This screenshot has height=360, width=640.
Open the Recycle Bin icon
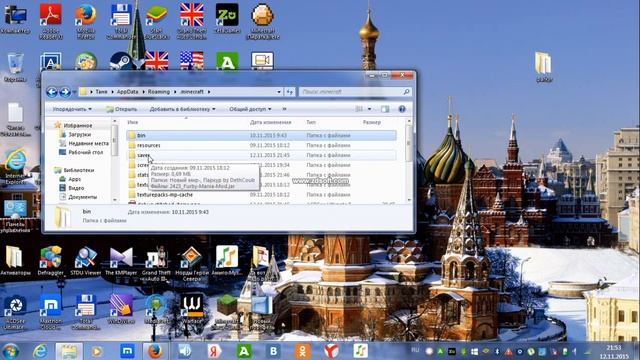(x=15, y=67)
